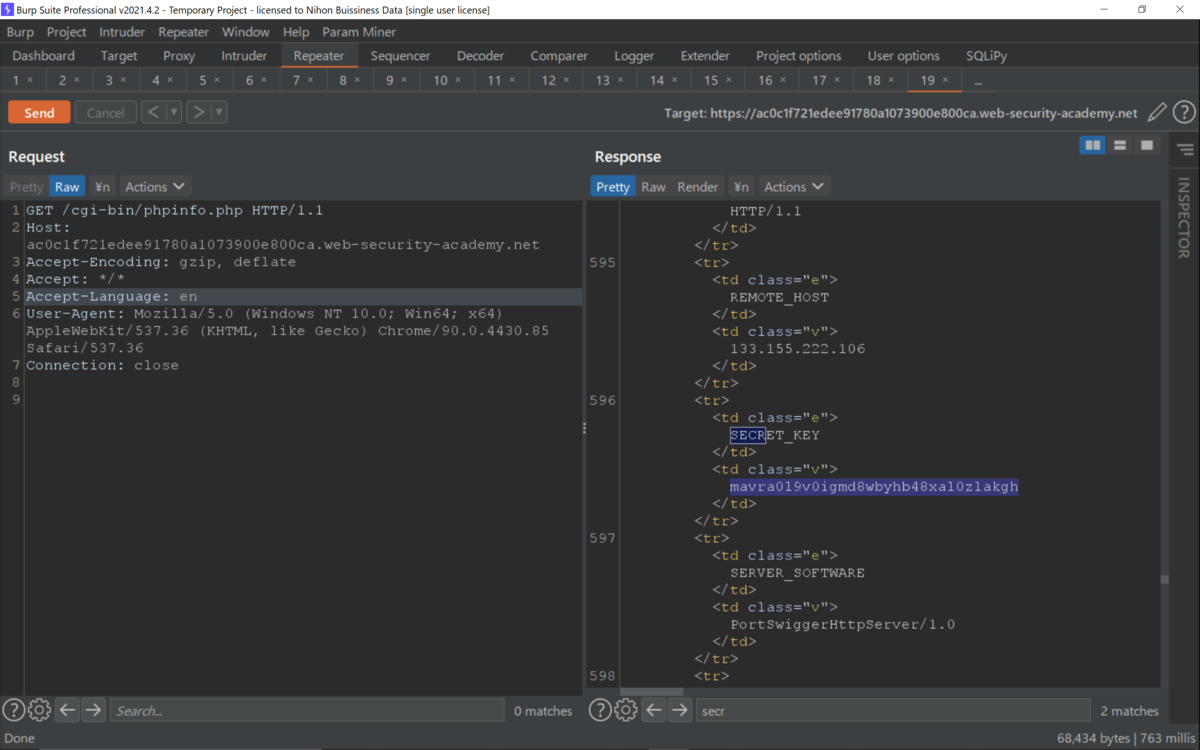The width and height of the screenshot is (1200, 750).
Task: Open the Project options tab
Action: [x=798, y=56]
